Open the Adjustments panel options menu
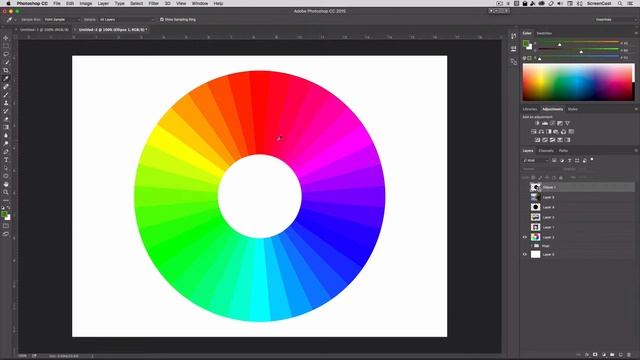Image resolution: width=640 pixels, height=360 pixels. click(636, 109)
